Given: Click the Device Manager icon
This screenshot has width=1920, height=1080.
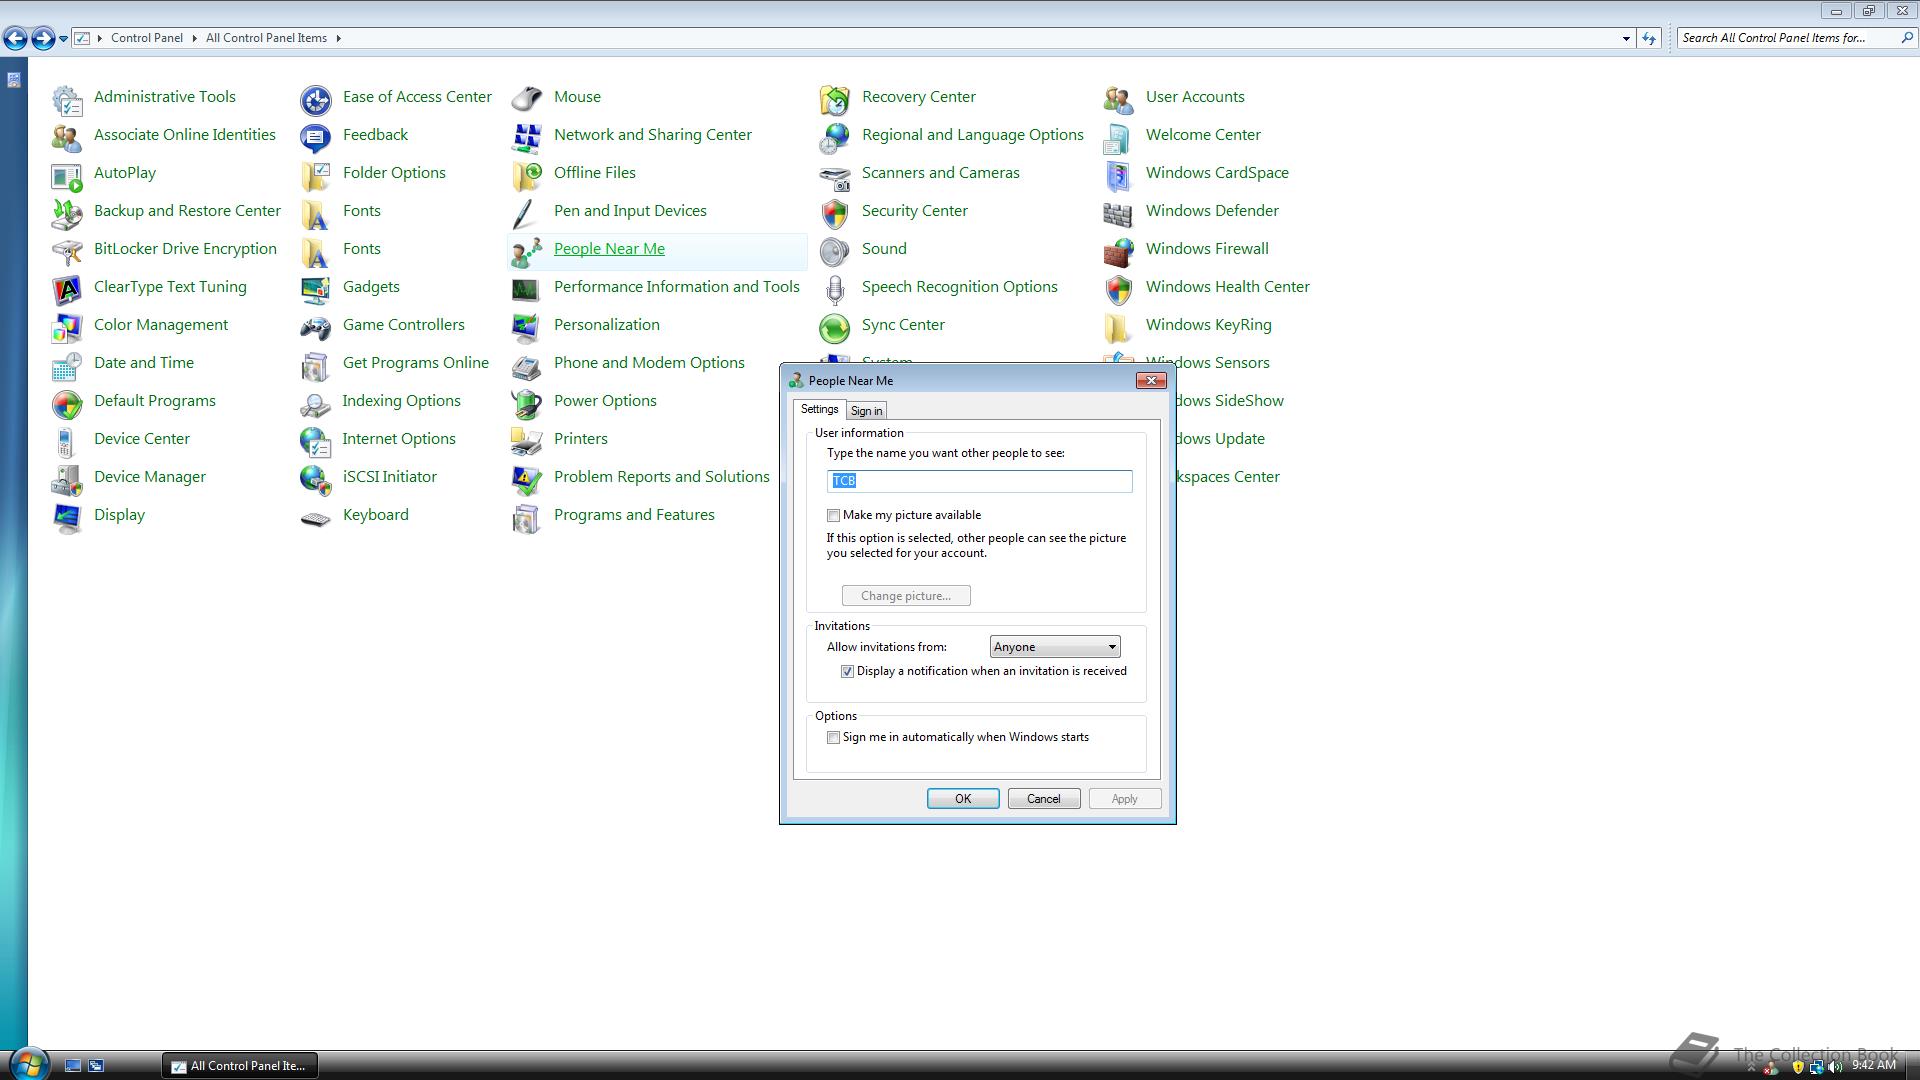Looking at the screenshot, I should 67,479.
